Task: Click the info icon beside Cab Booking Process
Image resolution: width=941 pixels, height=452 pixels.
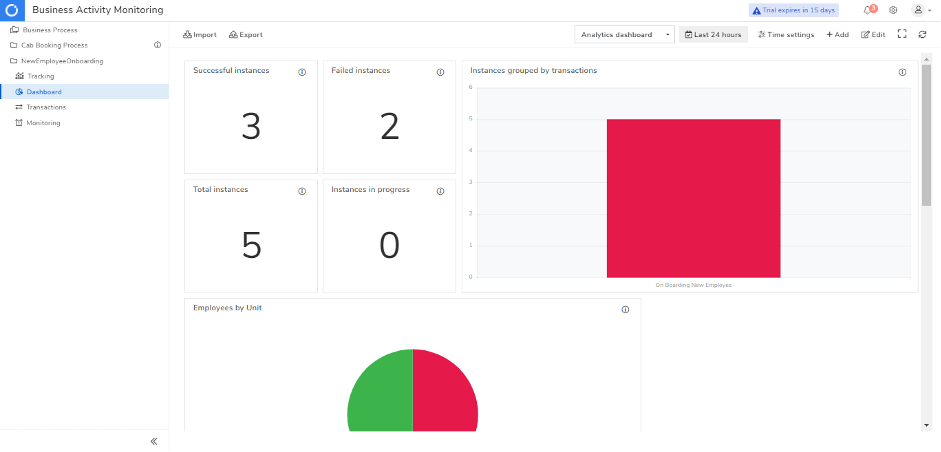Action: click(157, 45)
